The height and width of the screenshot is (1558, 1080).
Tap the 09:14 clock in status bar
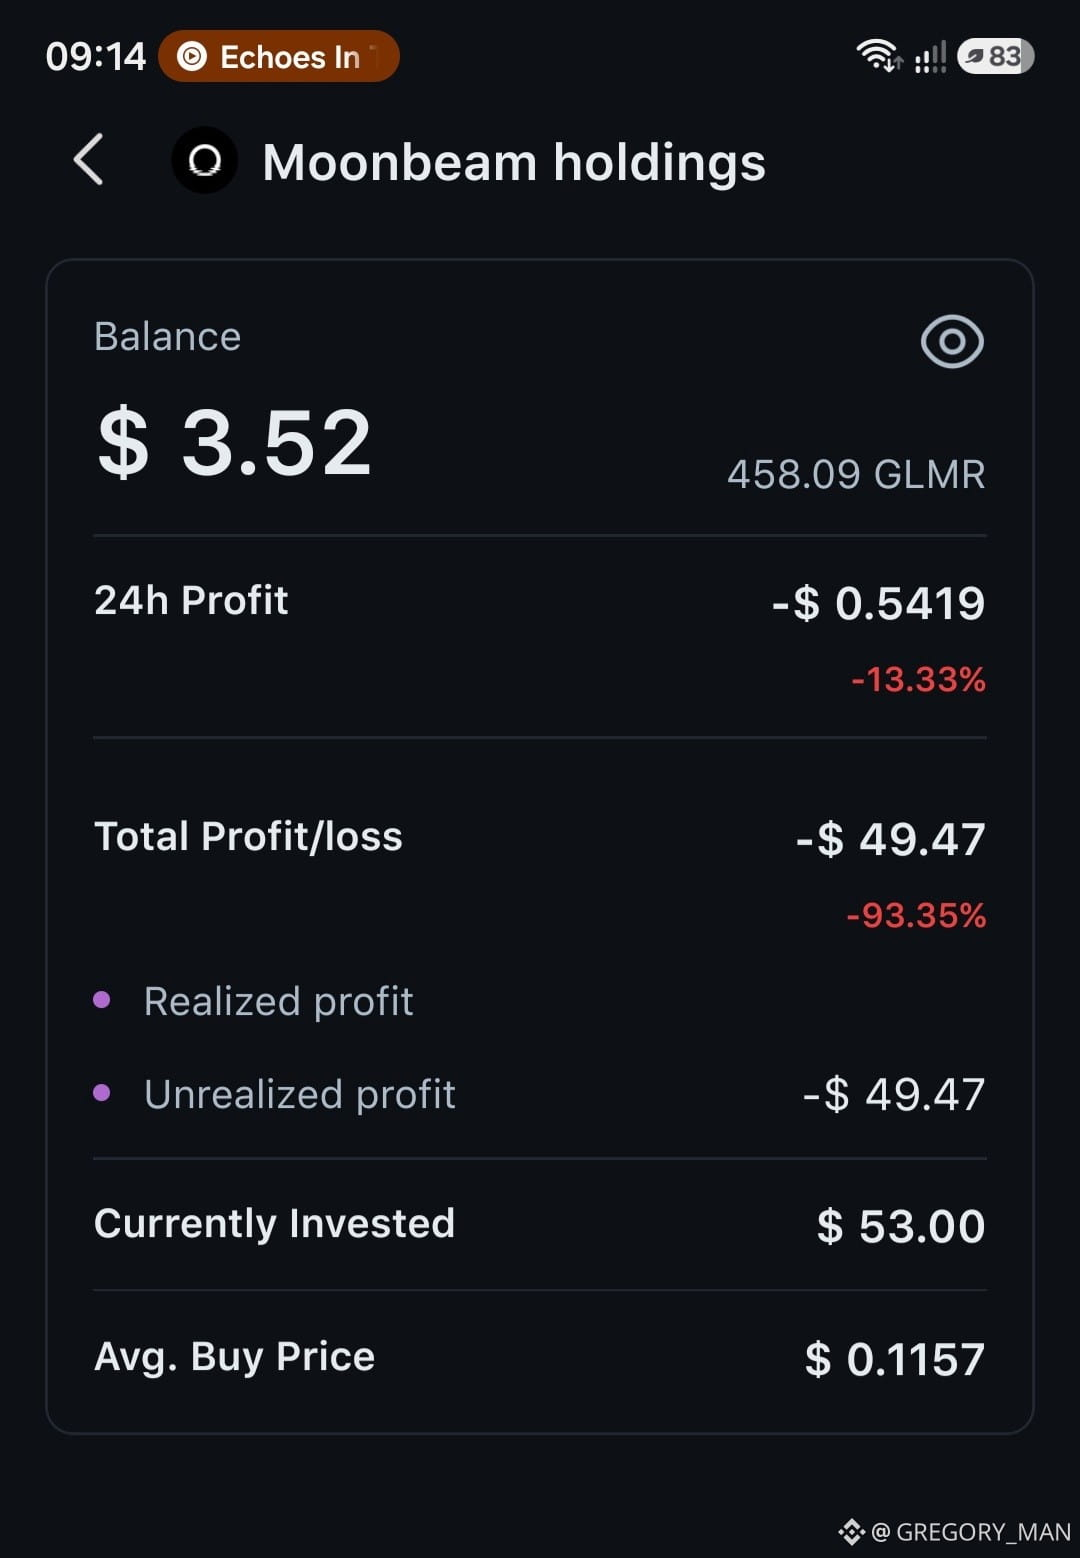click(96, 56)
